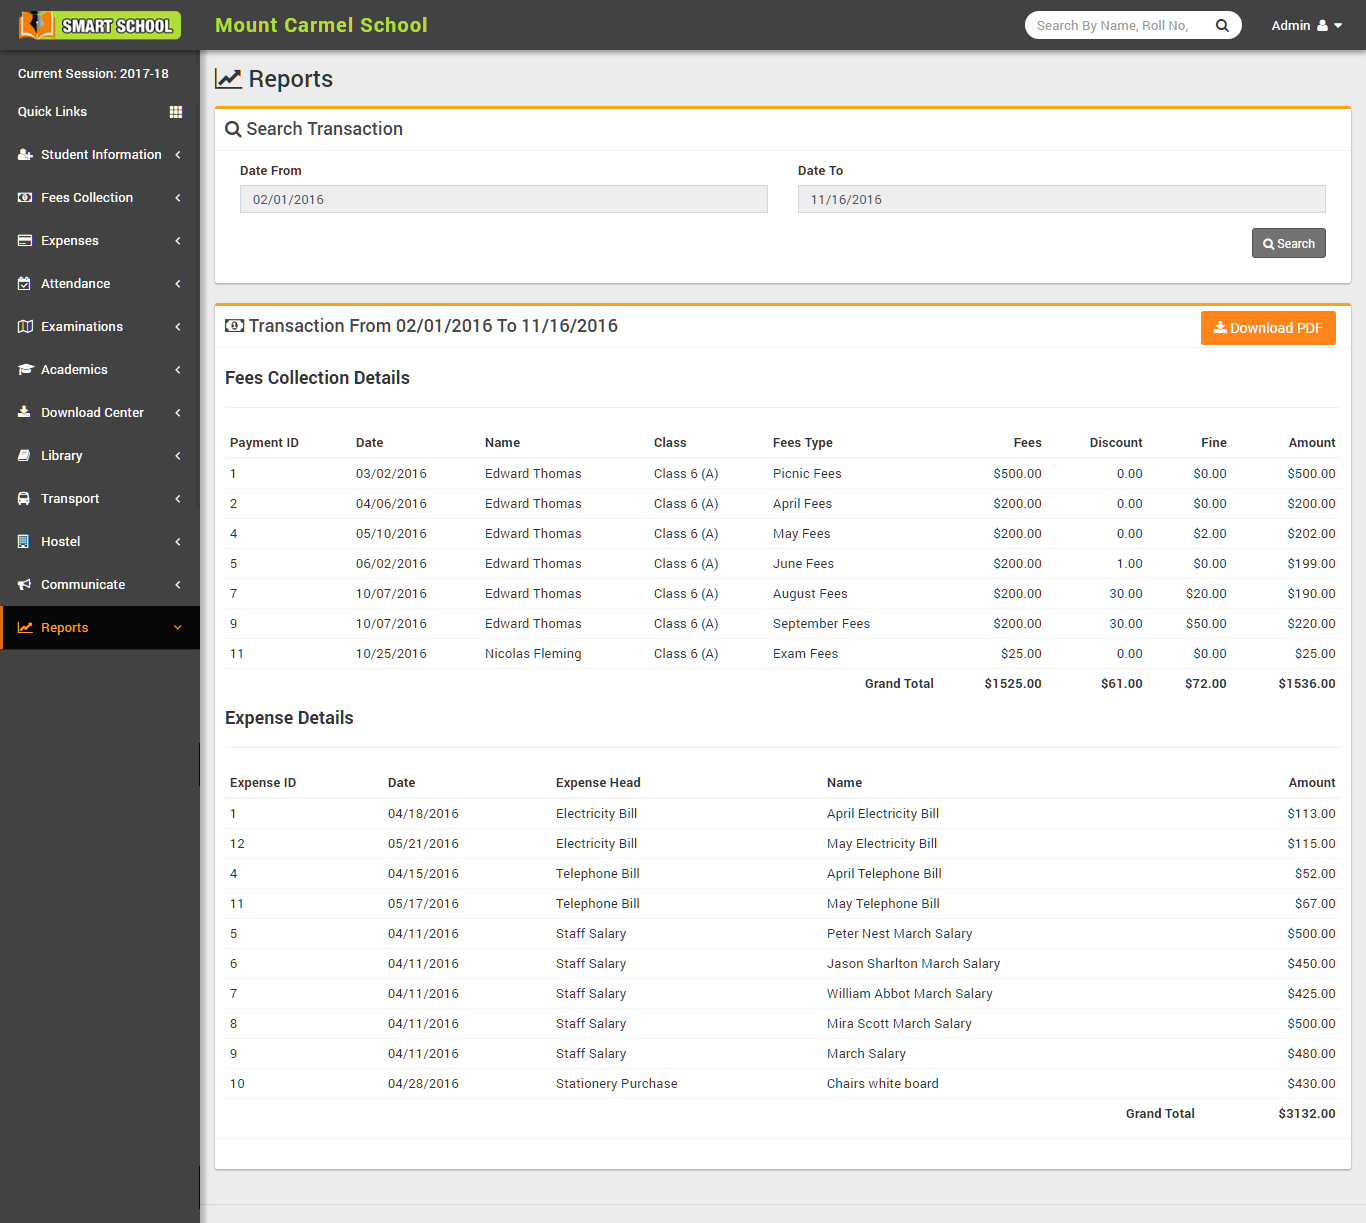Click the Examinations book icon
Viewport: 1366px width, 1223px height.
click(x=24, y=326)
